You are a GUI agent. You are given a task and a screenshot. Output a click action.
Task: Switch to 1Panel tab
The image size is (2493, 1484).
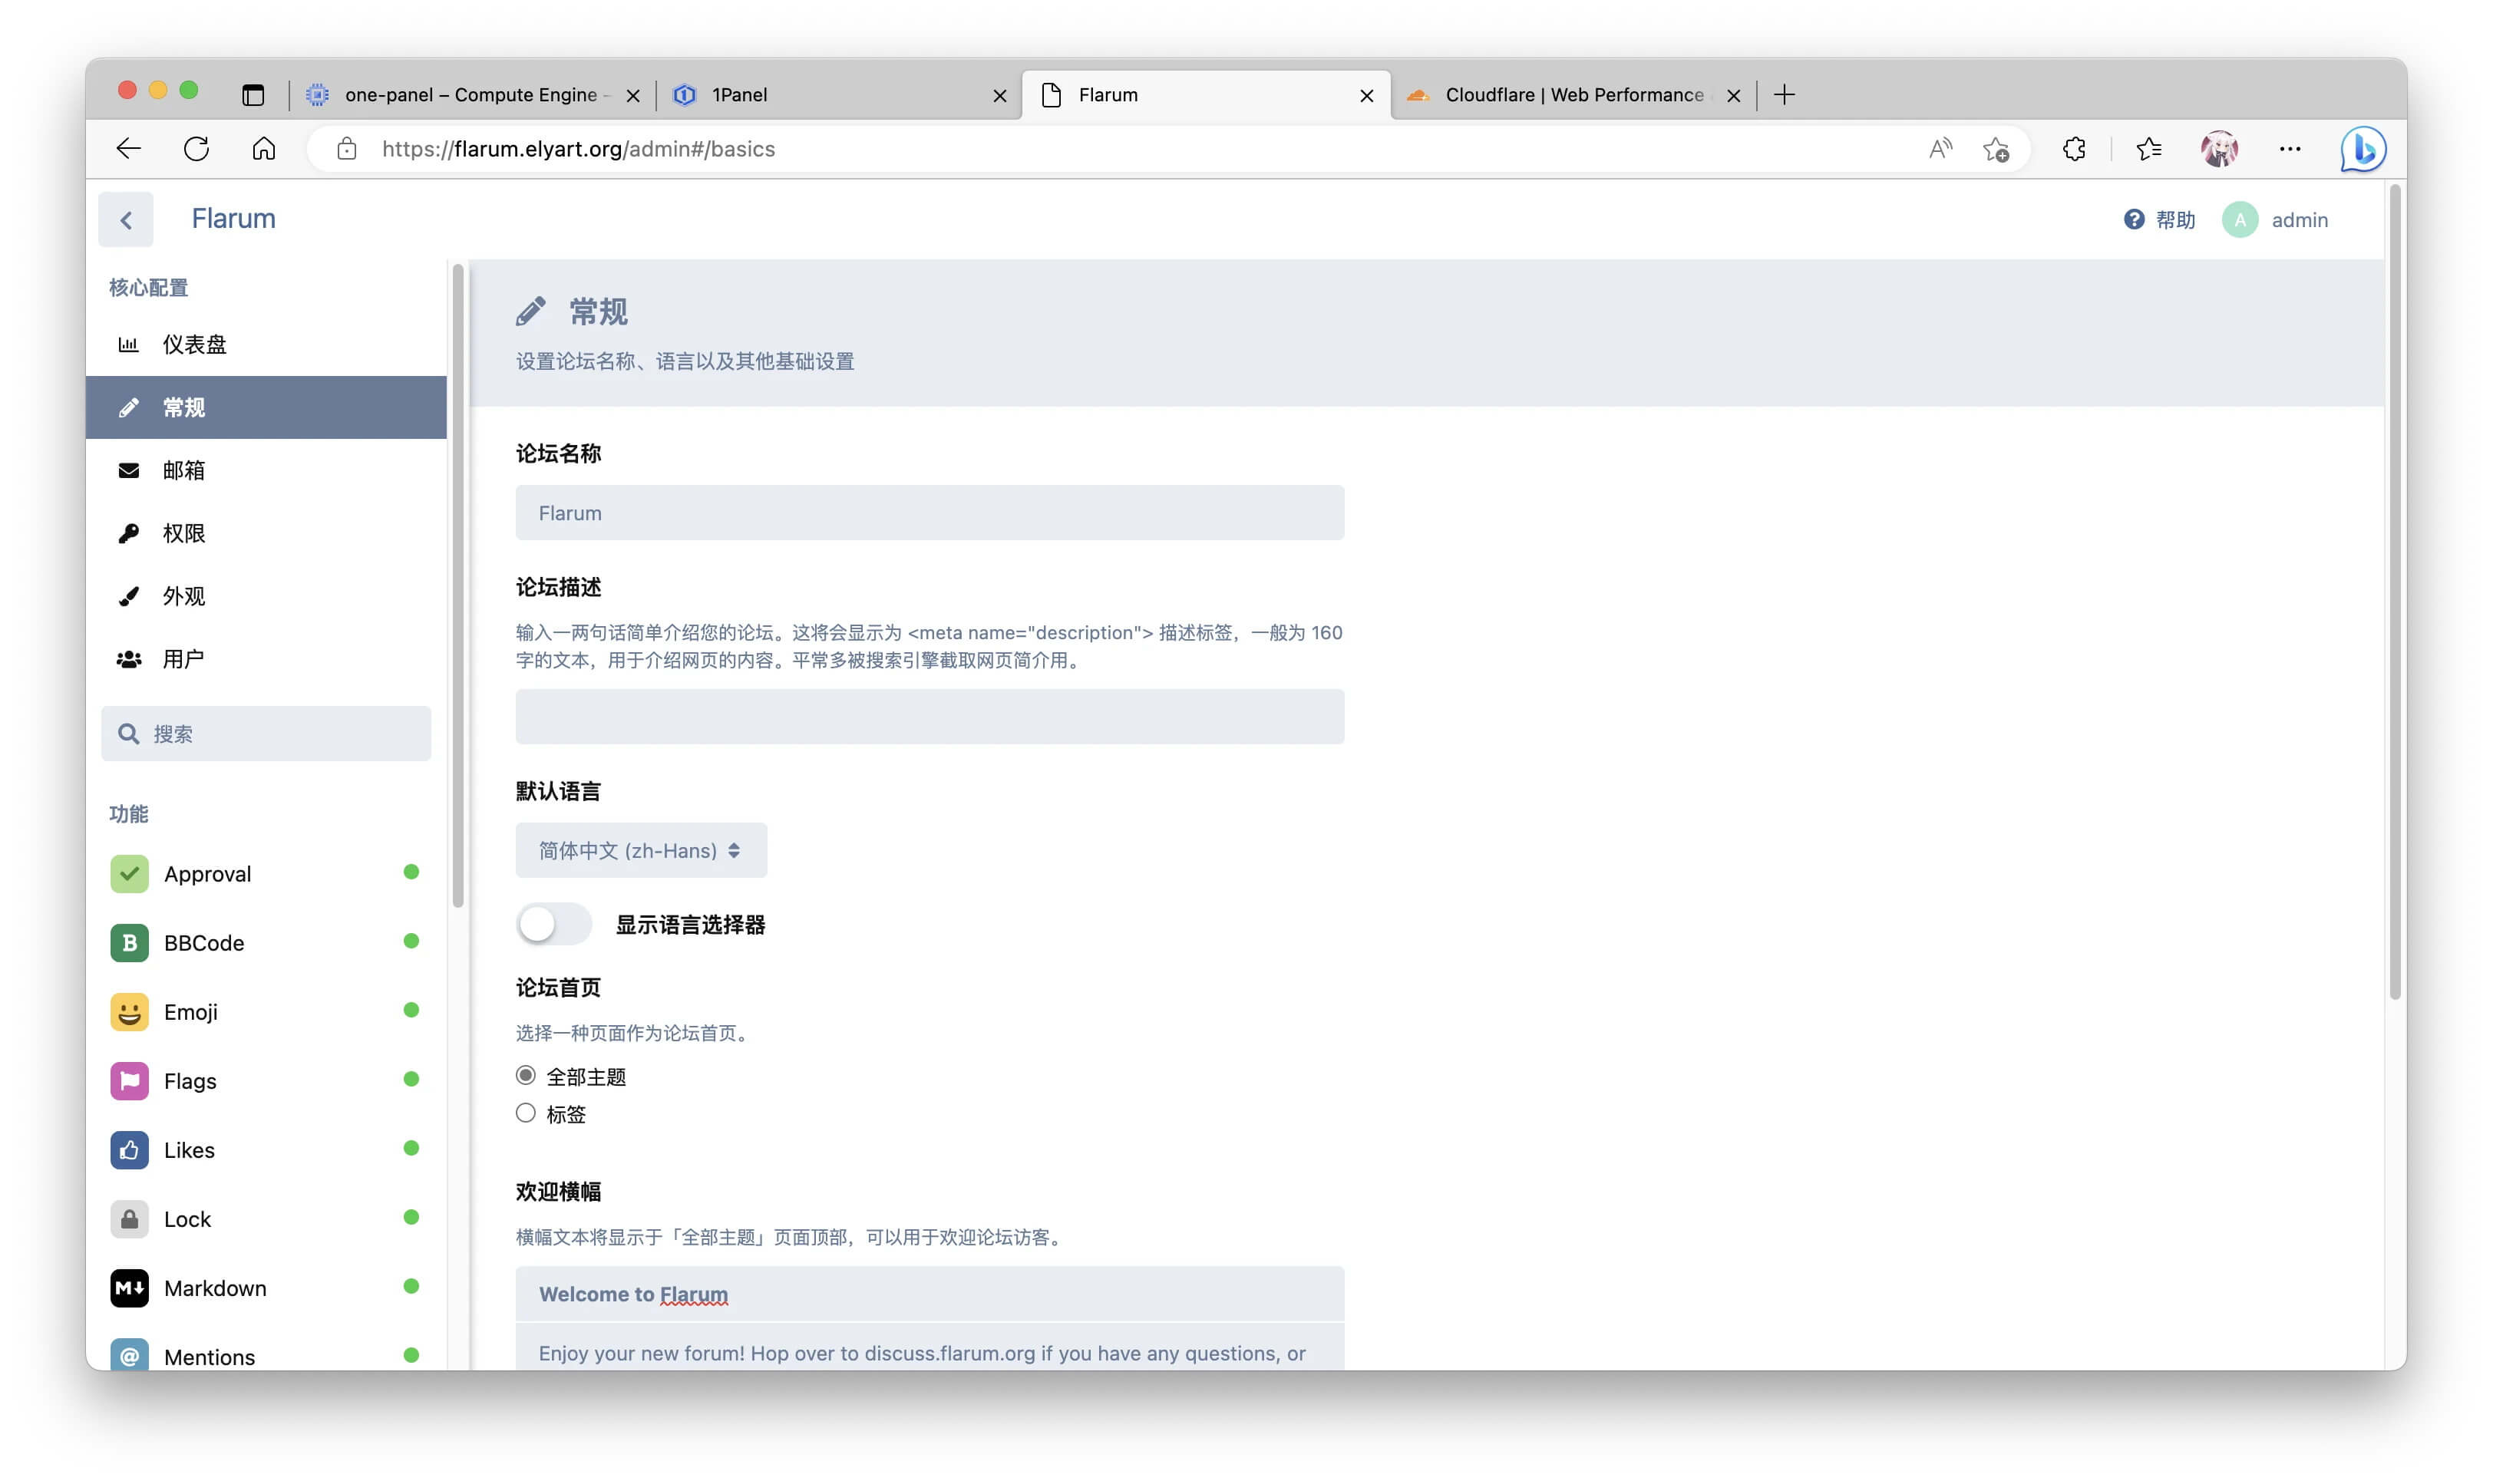tap(838, 95)
